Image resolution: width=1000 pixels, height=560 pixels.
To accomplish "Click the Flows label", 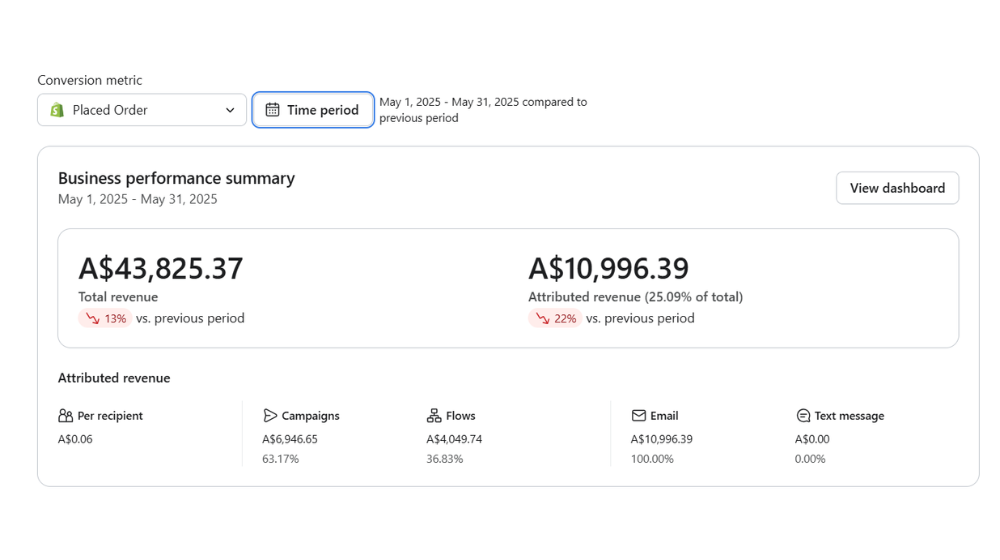I will pyautogui.click(x=460, y=416).
